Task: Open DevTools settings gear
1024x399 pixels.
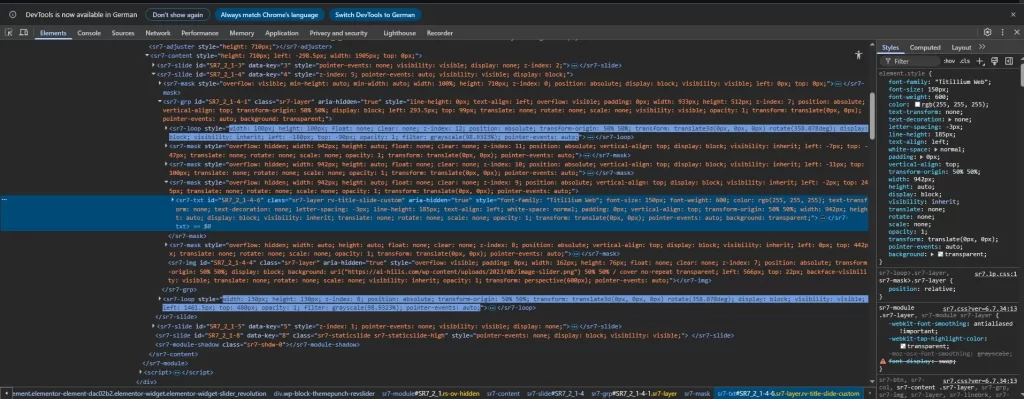Action: point(987,32)
